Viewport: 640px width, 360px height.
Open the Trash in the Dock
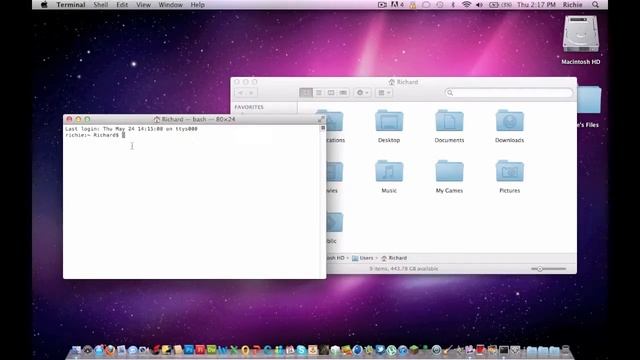[565, 350]
